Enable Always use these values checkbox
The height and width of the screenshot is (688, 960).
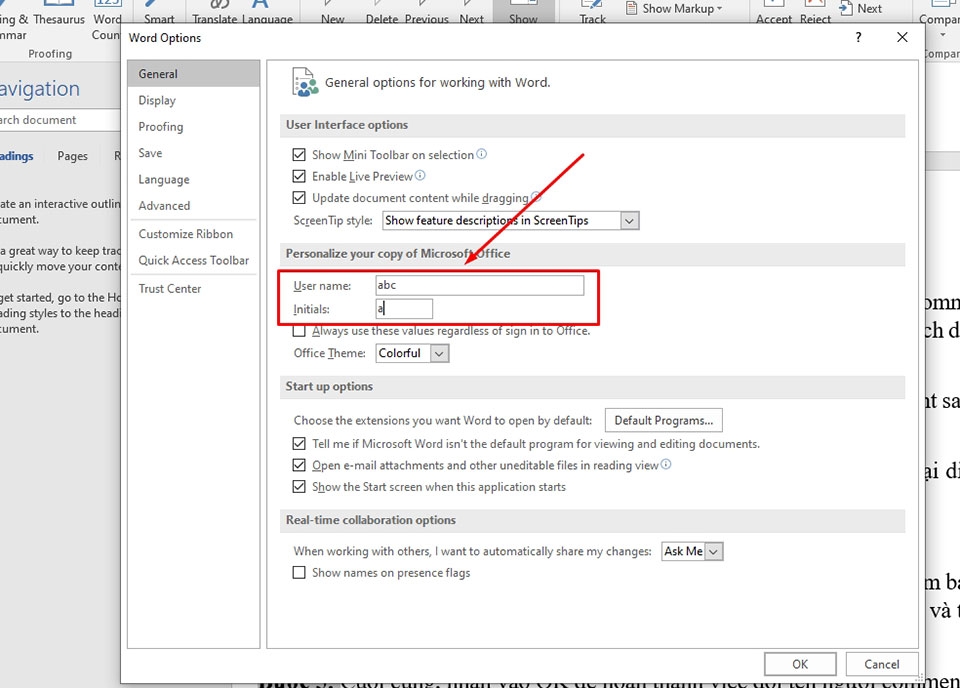click(299, 331)
